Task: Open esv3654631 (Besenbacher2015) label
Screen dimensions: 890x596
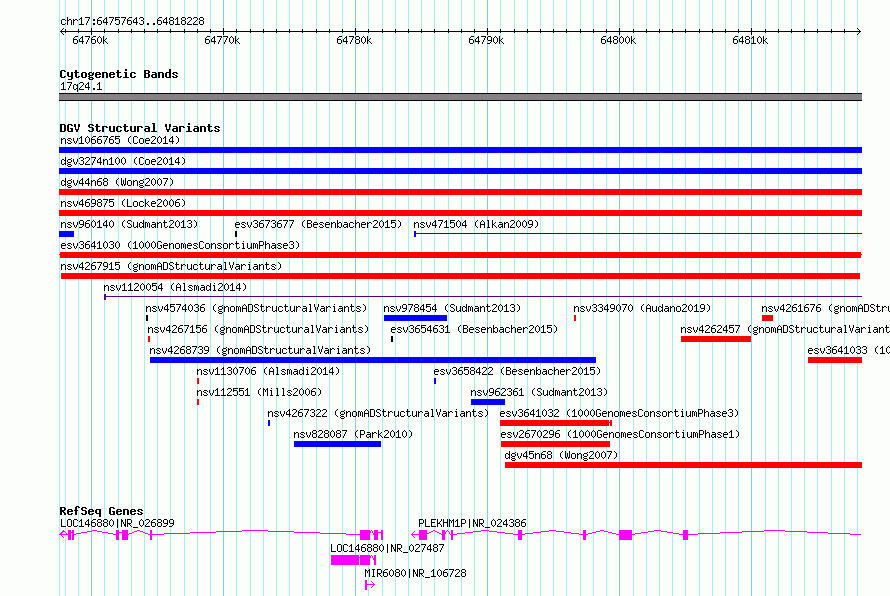Action: click(x=474, y=329)
